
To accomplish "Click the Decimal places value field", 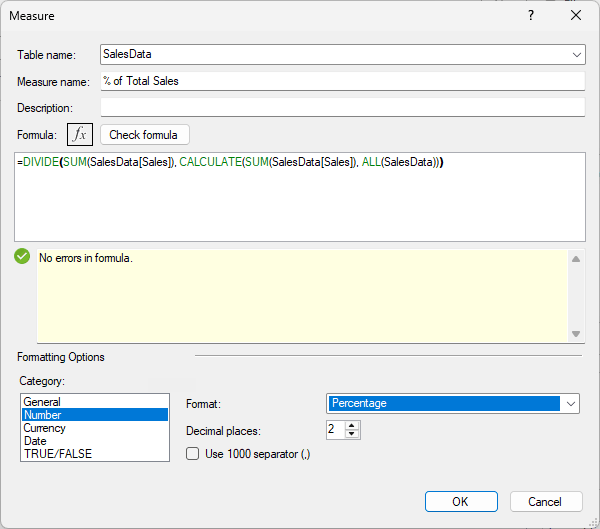I will tap(336, 429).
